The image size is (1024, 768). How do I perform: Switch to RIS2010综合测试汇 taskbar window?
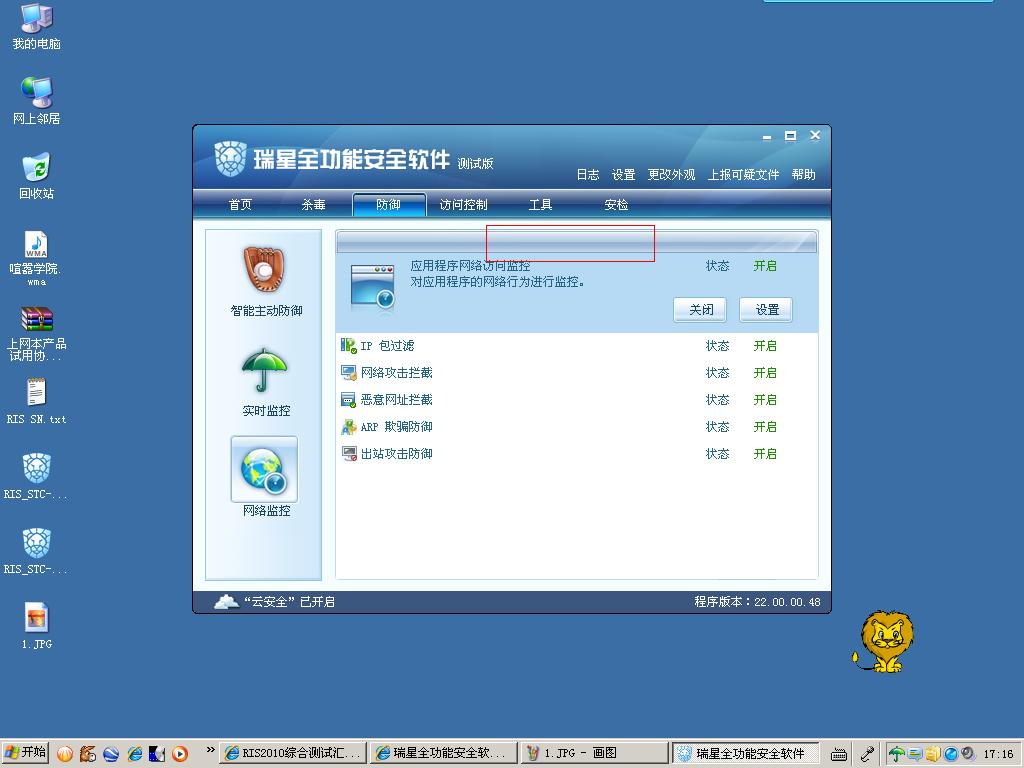(293, 753)
